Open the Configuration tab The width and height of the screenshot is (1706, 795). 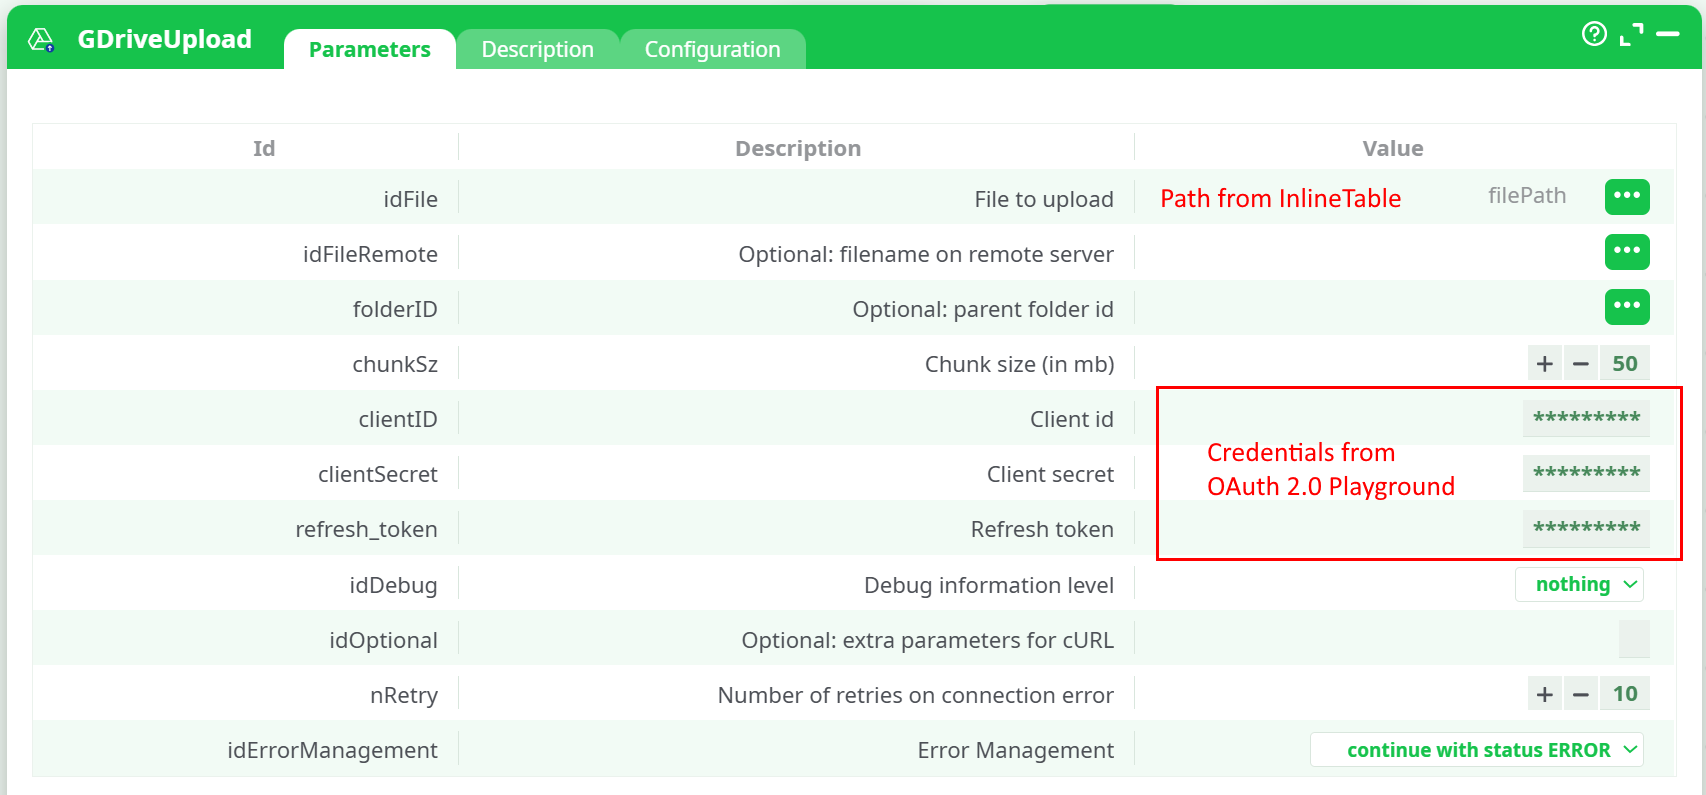713,49
